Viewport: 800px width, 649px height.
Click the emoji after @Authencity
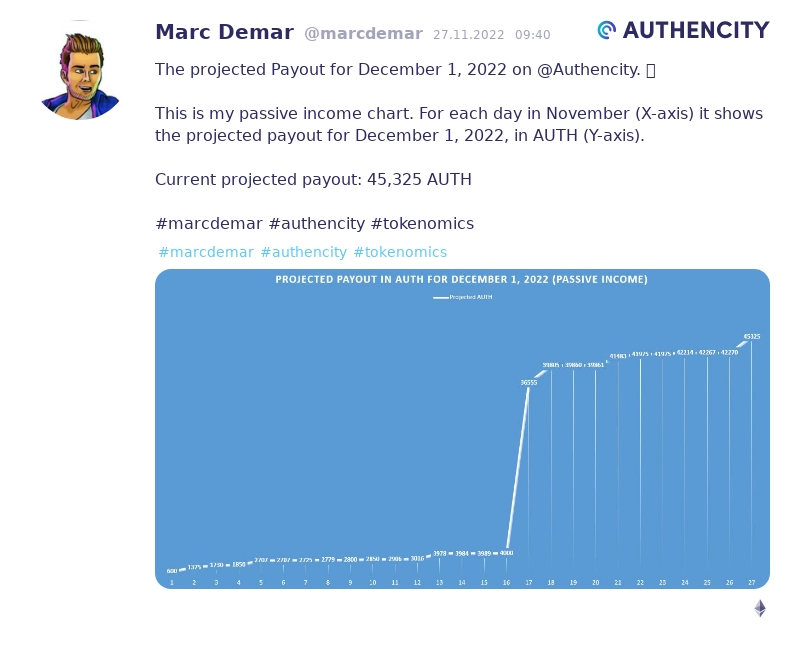click(651, 70)
